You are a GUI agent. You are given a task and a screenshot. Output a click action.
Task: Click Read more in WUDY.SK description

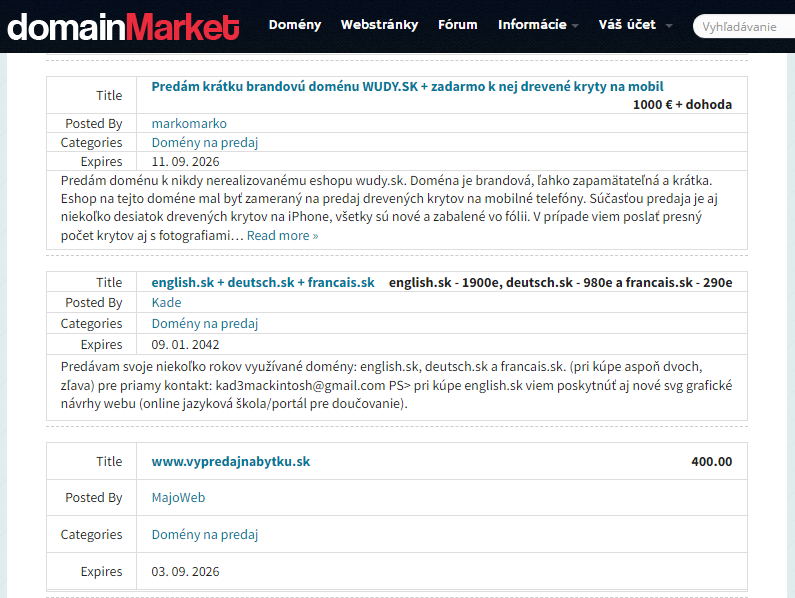pyautogui.click(x=282, y=235)
